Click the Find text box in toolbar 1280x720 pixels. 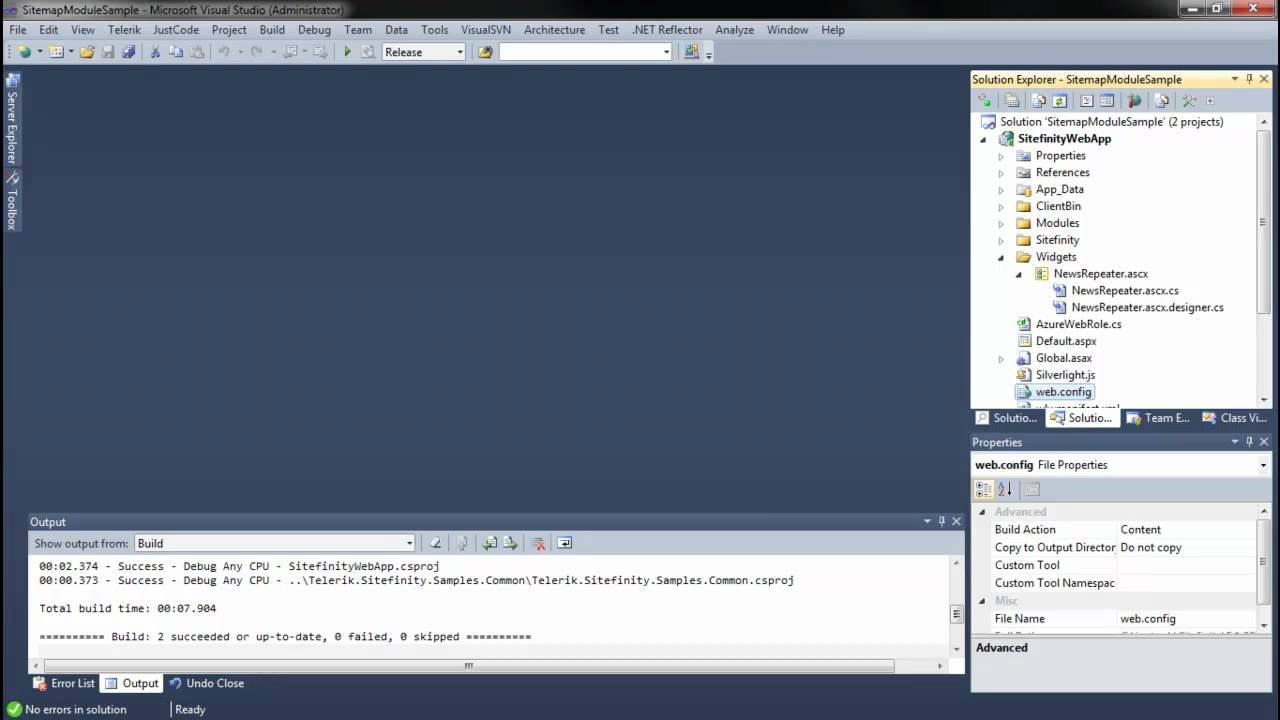(579, 52)
